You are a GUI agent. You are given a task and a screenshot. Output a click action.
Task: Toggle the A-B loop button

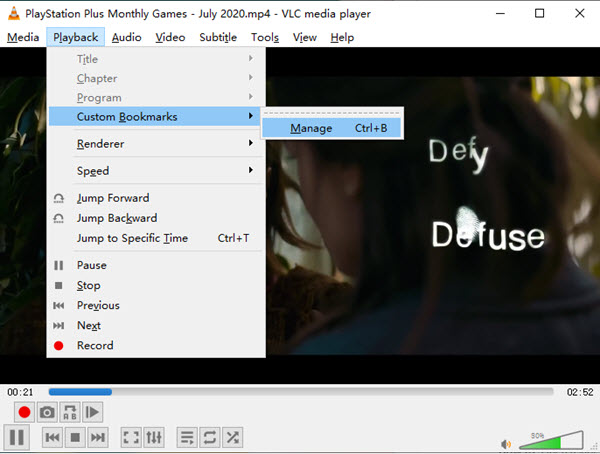70,412
